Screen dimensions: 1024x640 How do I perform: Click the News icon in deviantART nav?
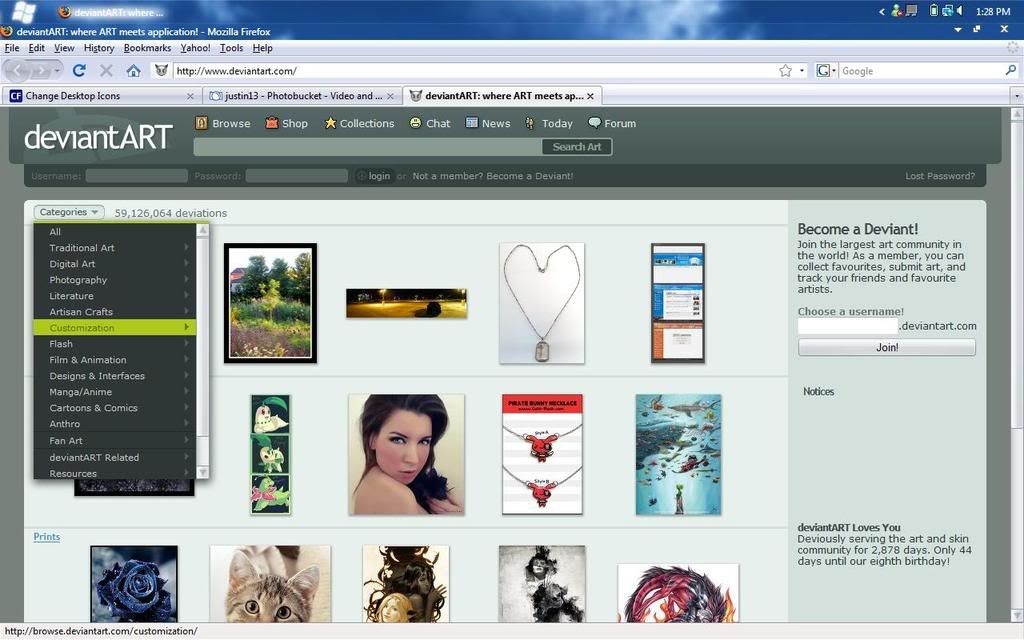point(472,123)
